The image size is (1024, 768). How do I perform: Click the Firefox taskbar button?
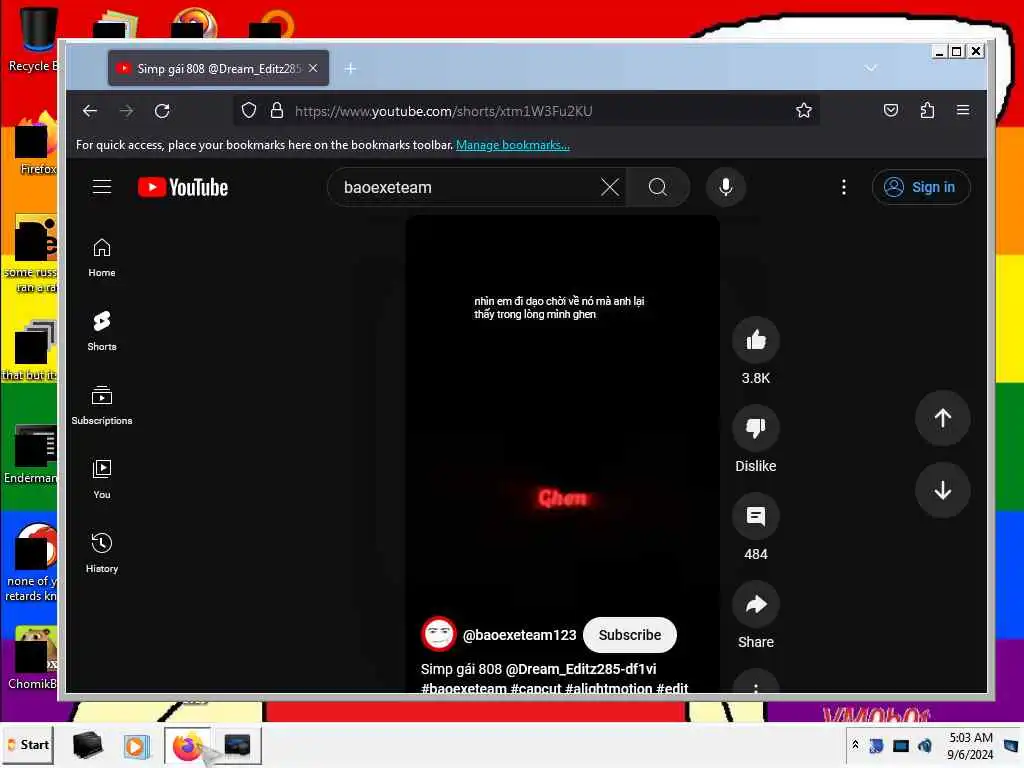[187, 745]
